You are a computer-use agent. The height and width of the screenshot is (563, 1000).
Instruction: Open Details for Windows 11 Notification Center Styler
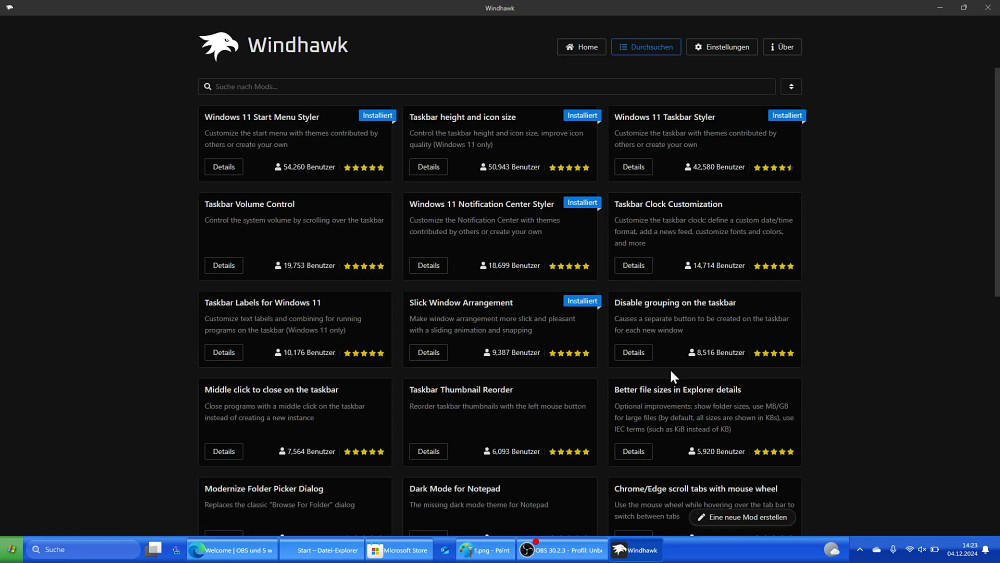click(x=428, y=265)
